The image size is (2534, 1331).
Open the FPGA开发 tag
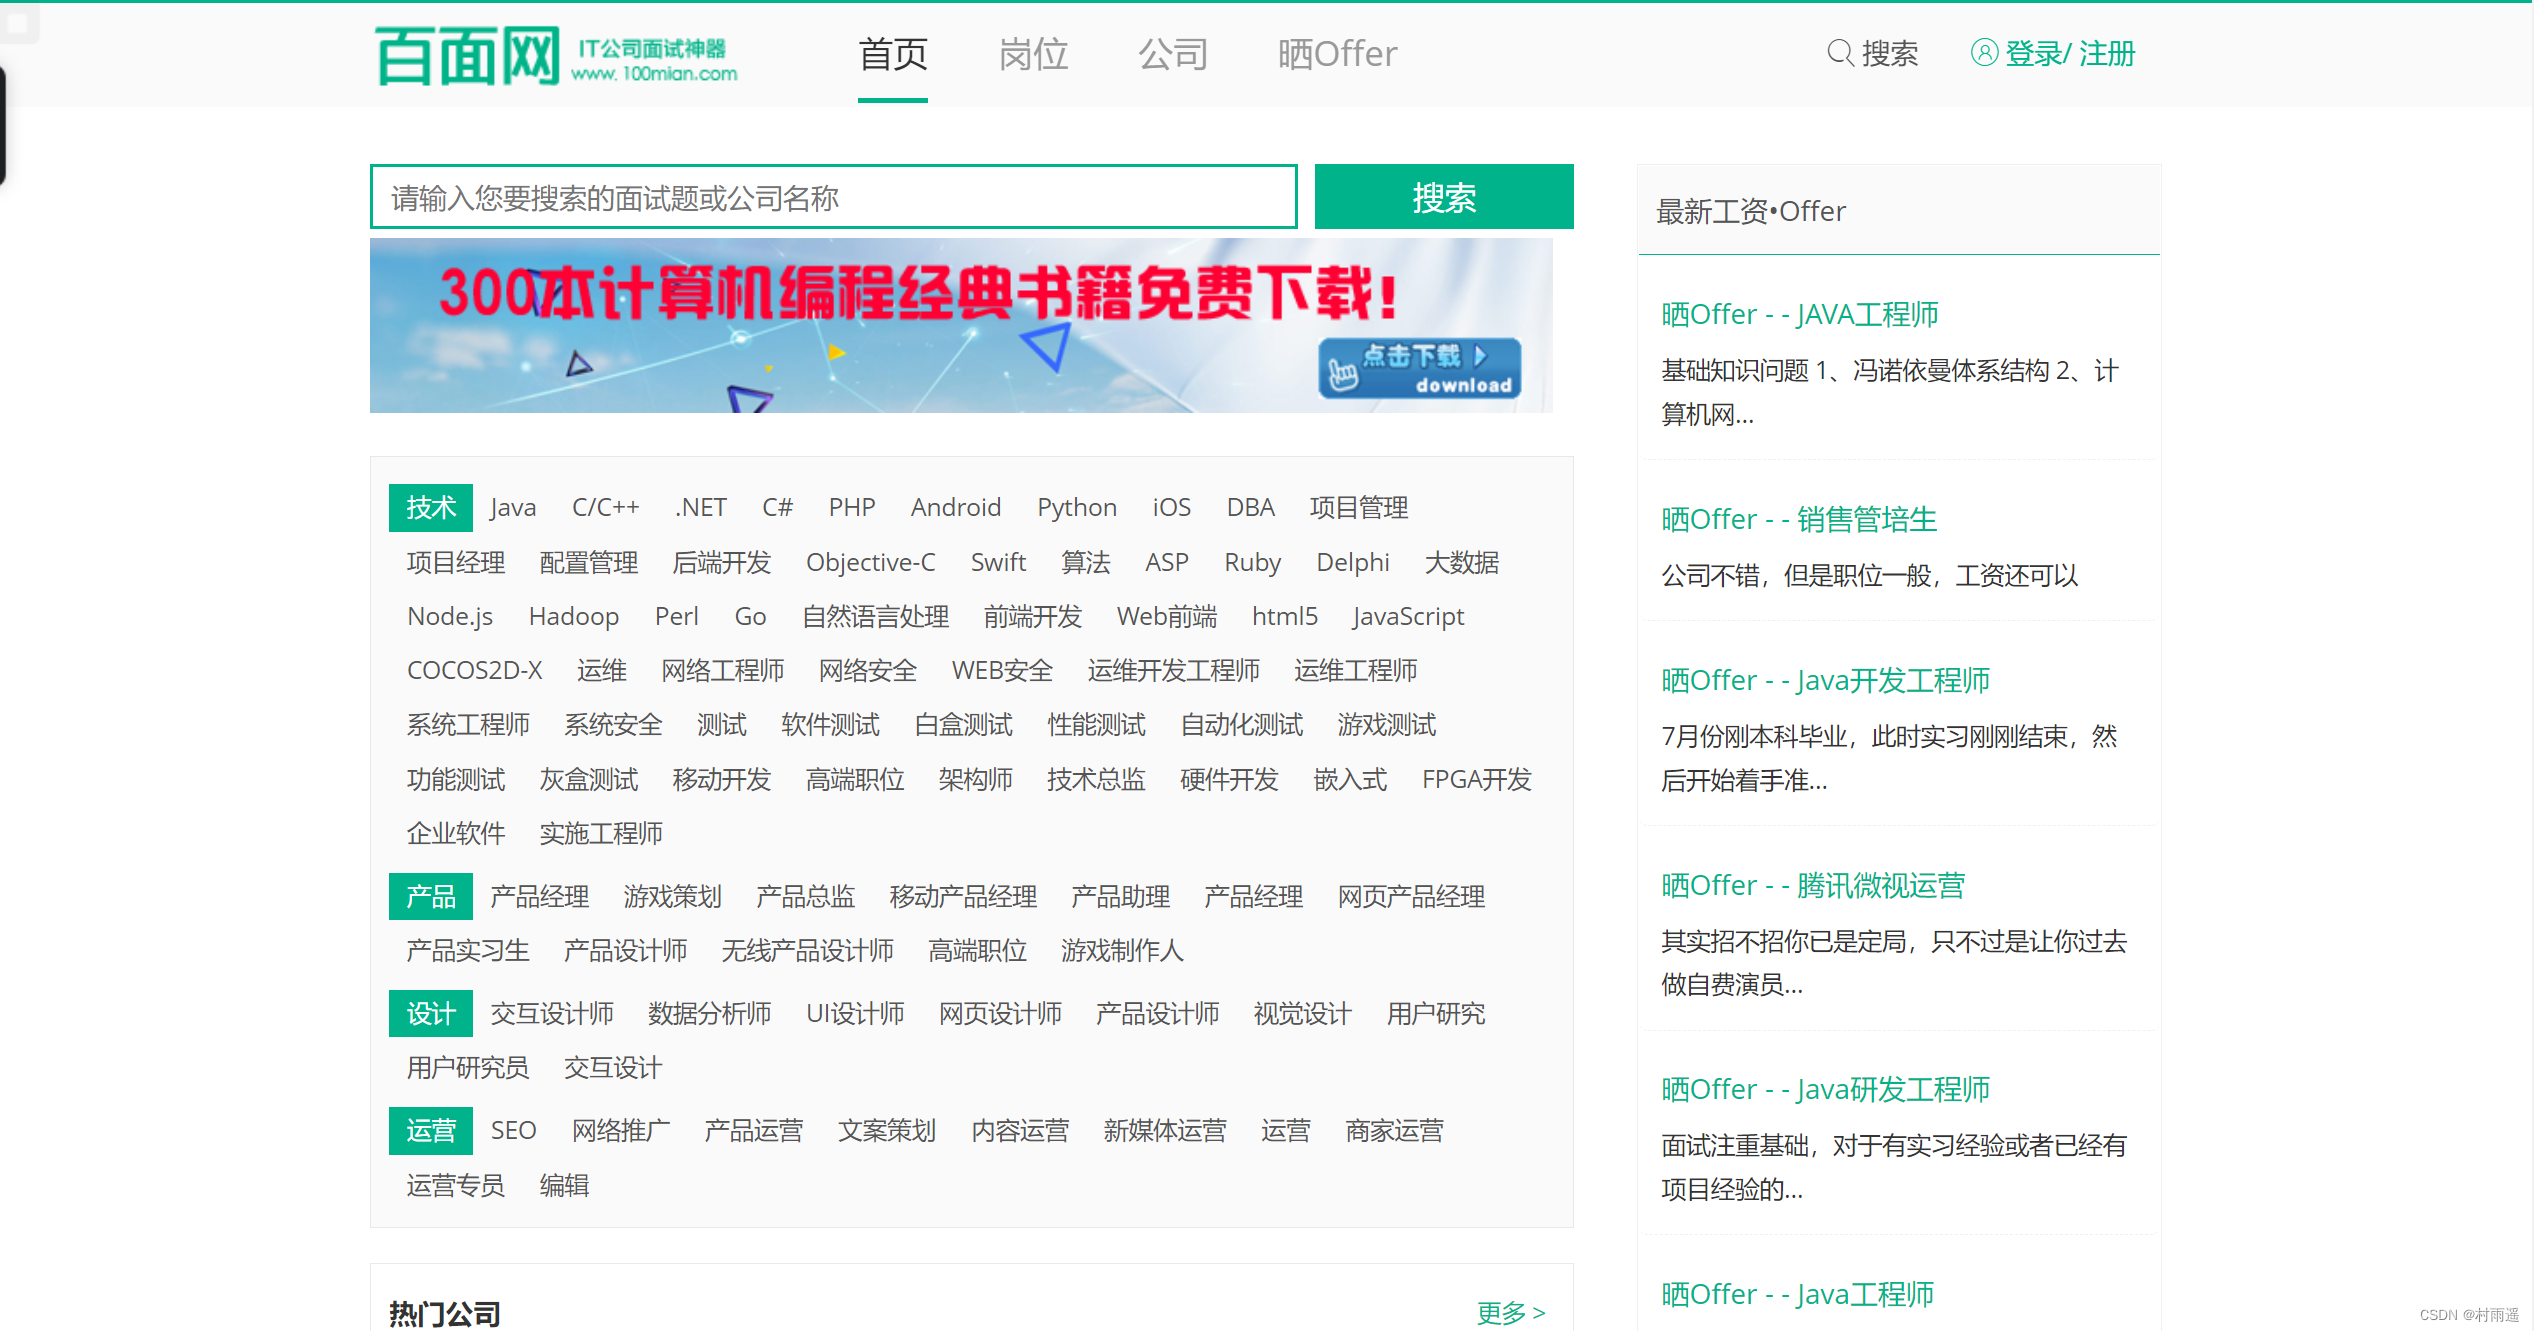pos(1477,780)
